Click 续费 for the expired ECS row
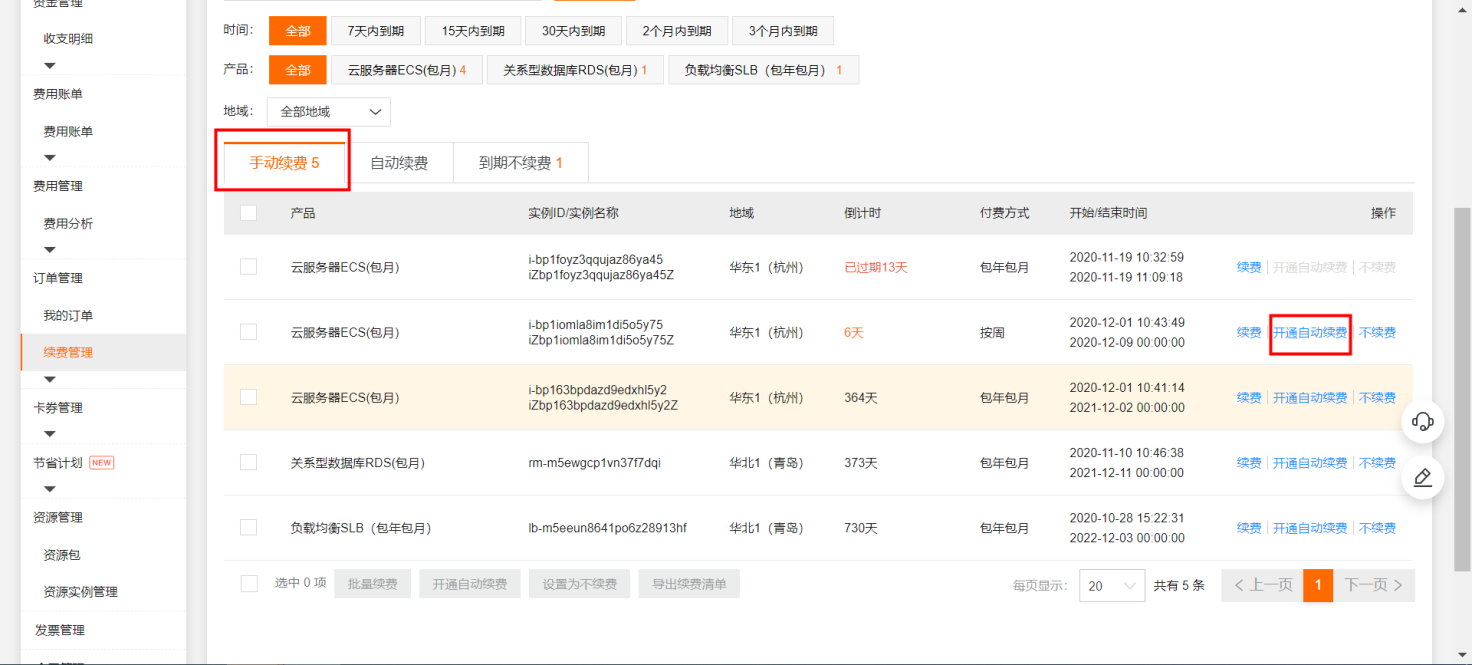The image size is (1472, 665). pyautogui.click(x=1249, y=267)
